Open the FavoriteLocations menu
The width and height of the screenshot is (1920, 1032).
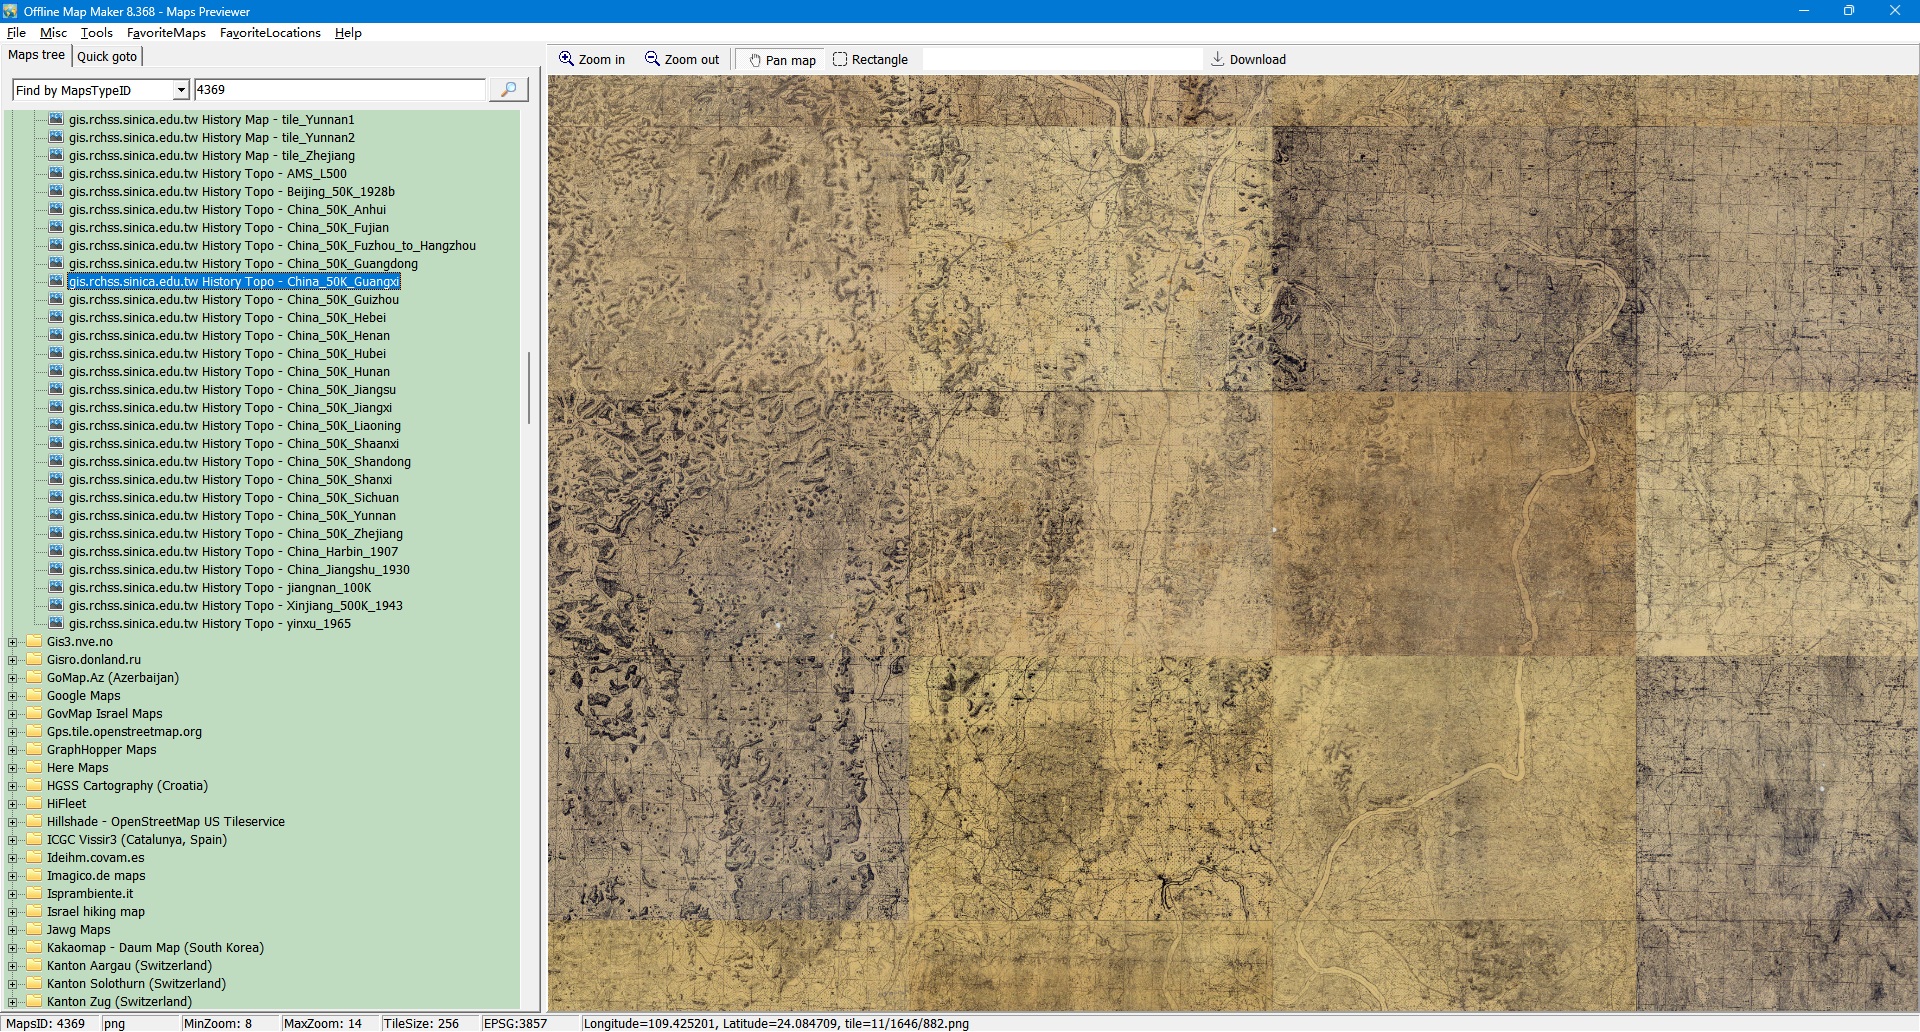270,33
